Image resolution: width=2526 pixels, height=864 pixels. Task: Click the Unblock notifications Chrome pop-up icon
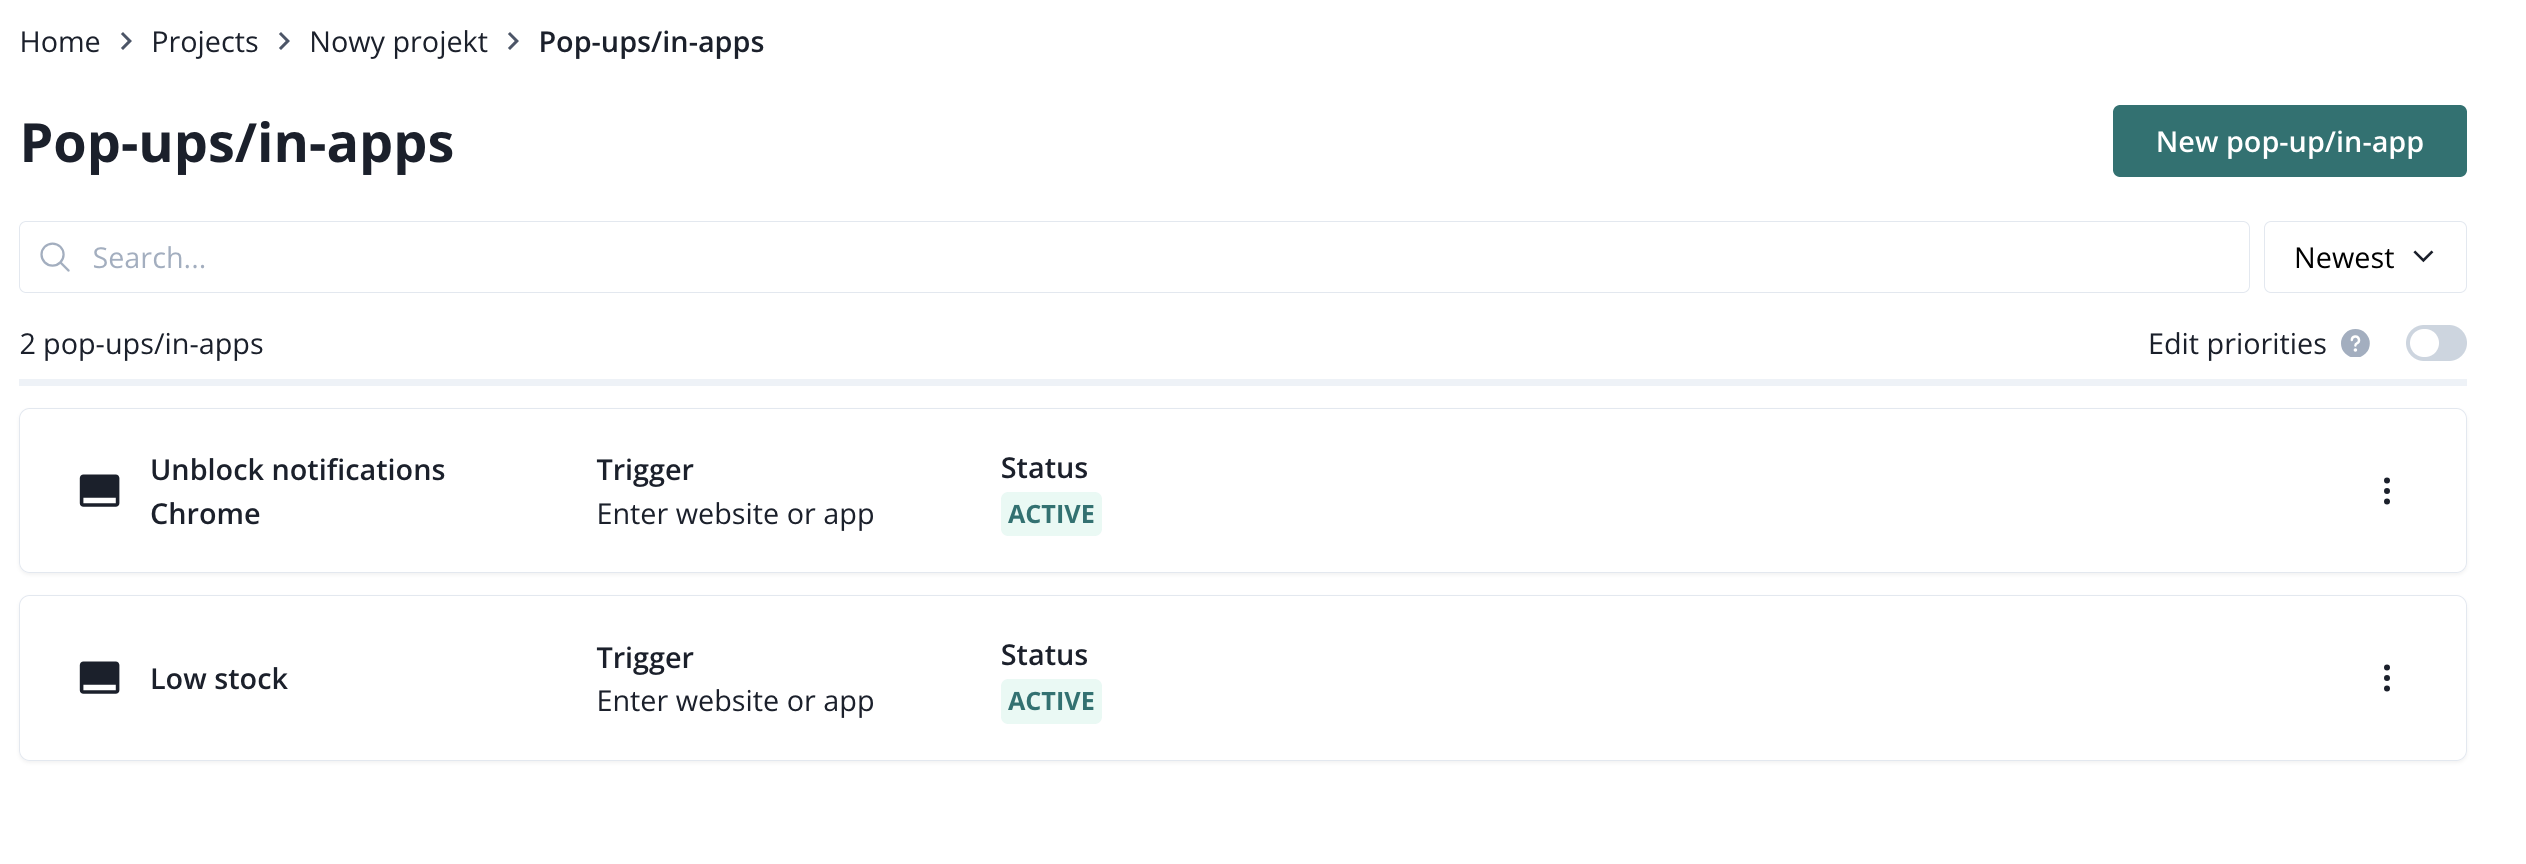[x=100, y=491]
